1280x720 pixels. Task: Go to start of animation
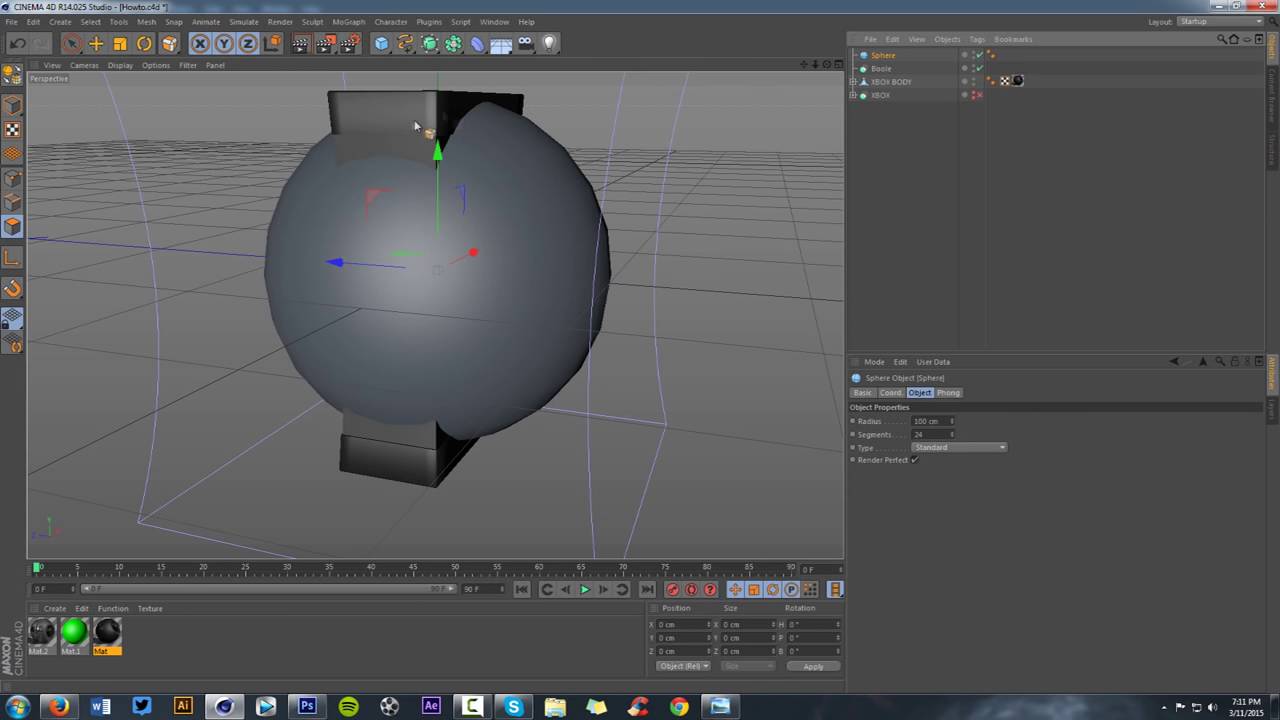[x=521, y=590]
